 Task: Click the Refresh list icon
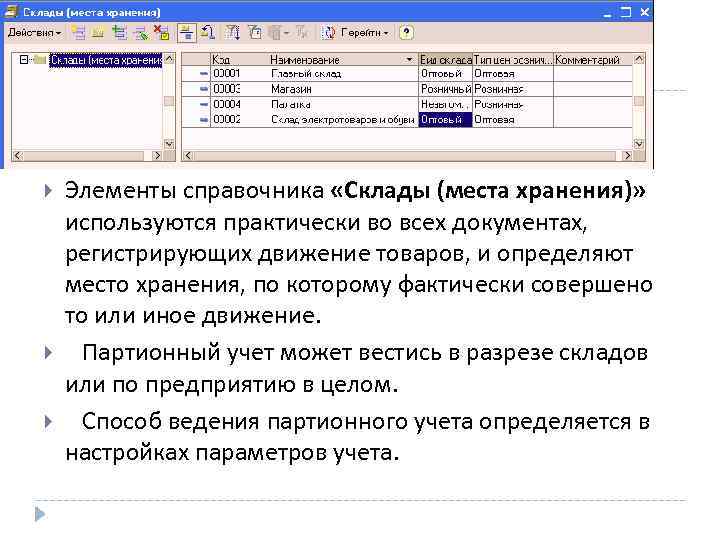click(x=329, y=33)
